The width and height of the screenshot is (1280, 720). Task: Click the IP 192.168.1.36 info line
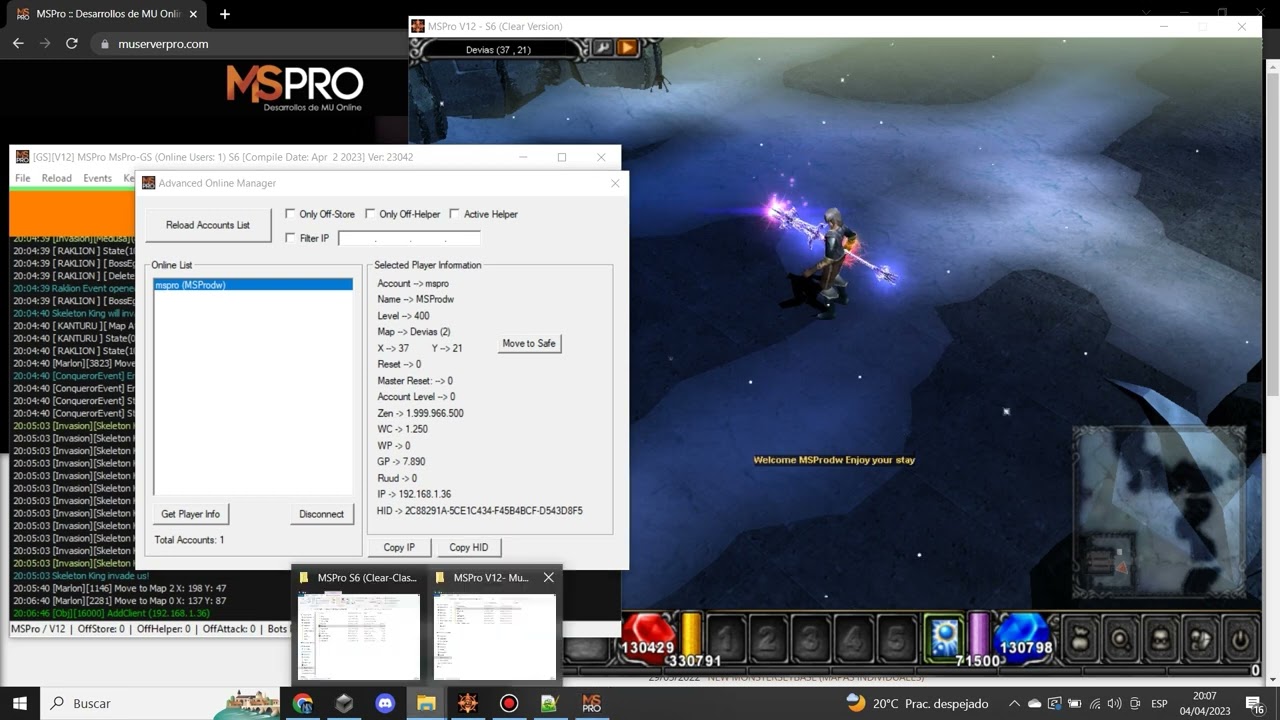[x=414, y=494]
